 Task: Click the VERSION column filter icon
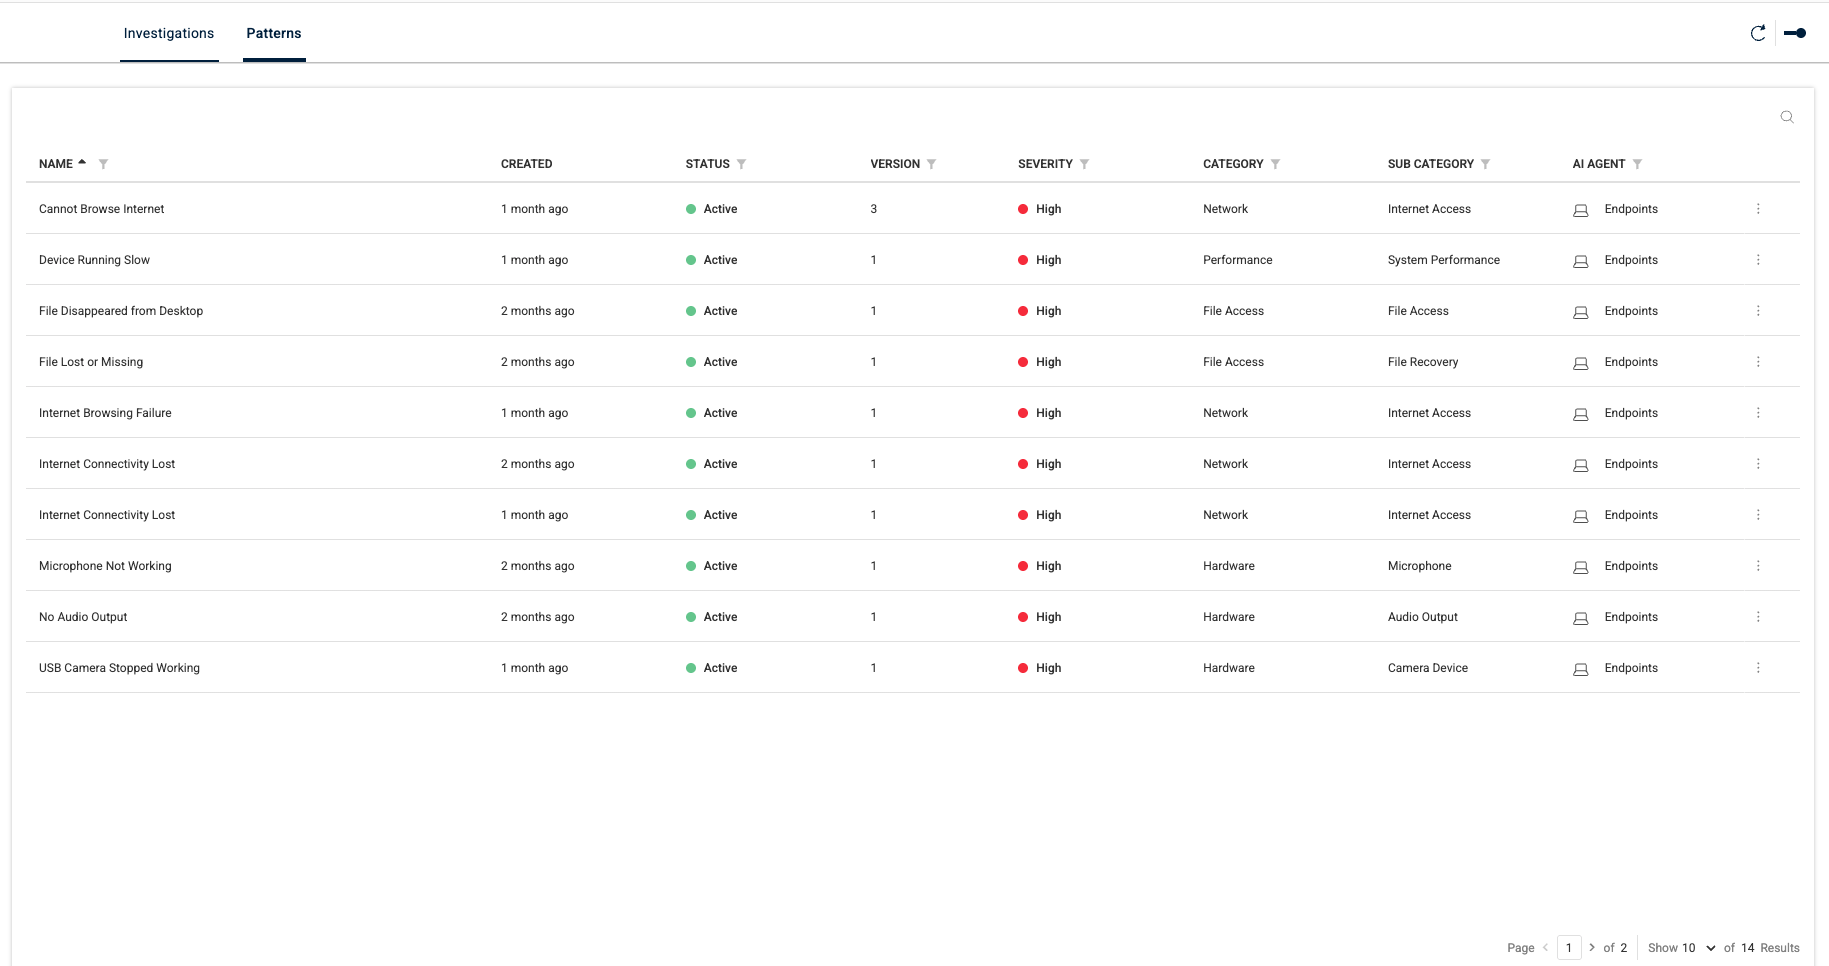tap(931, 164)
